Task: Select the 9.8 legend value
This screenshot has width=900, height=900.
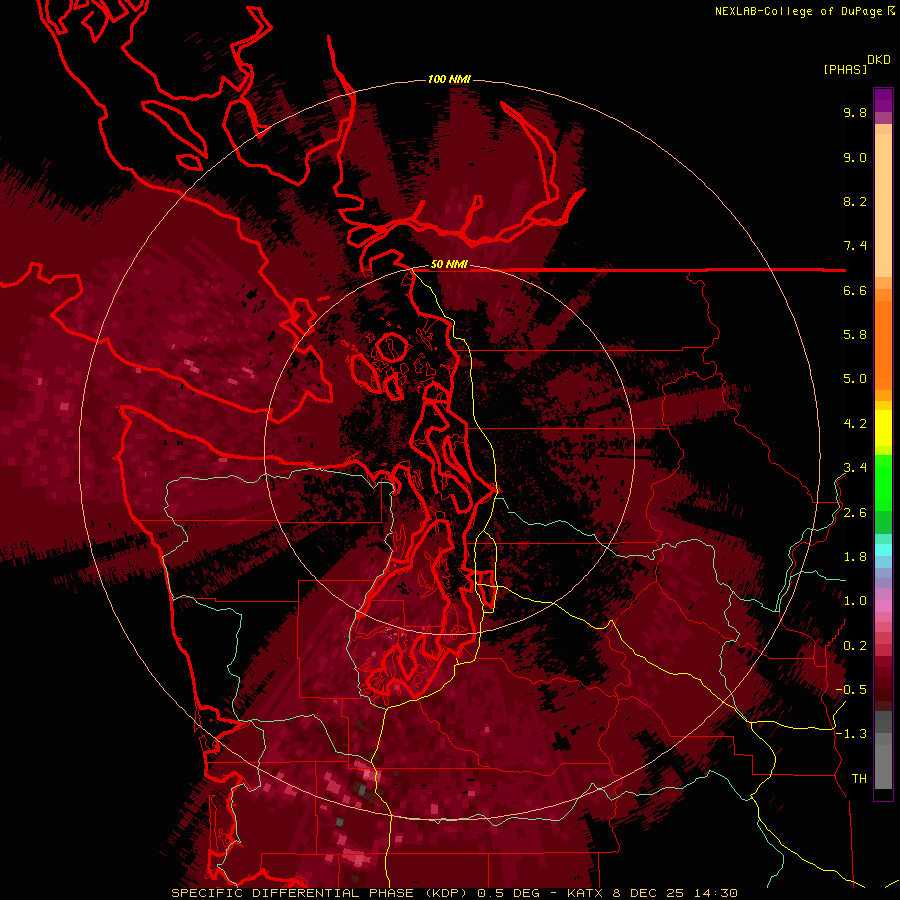Action: [x=855, y=112]
